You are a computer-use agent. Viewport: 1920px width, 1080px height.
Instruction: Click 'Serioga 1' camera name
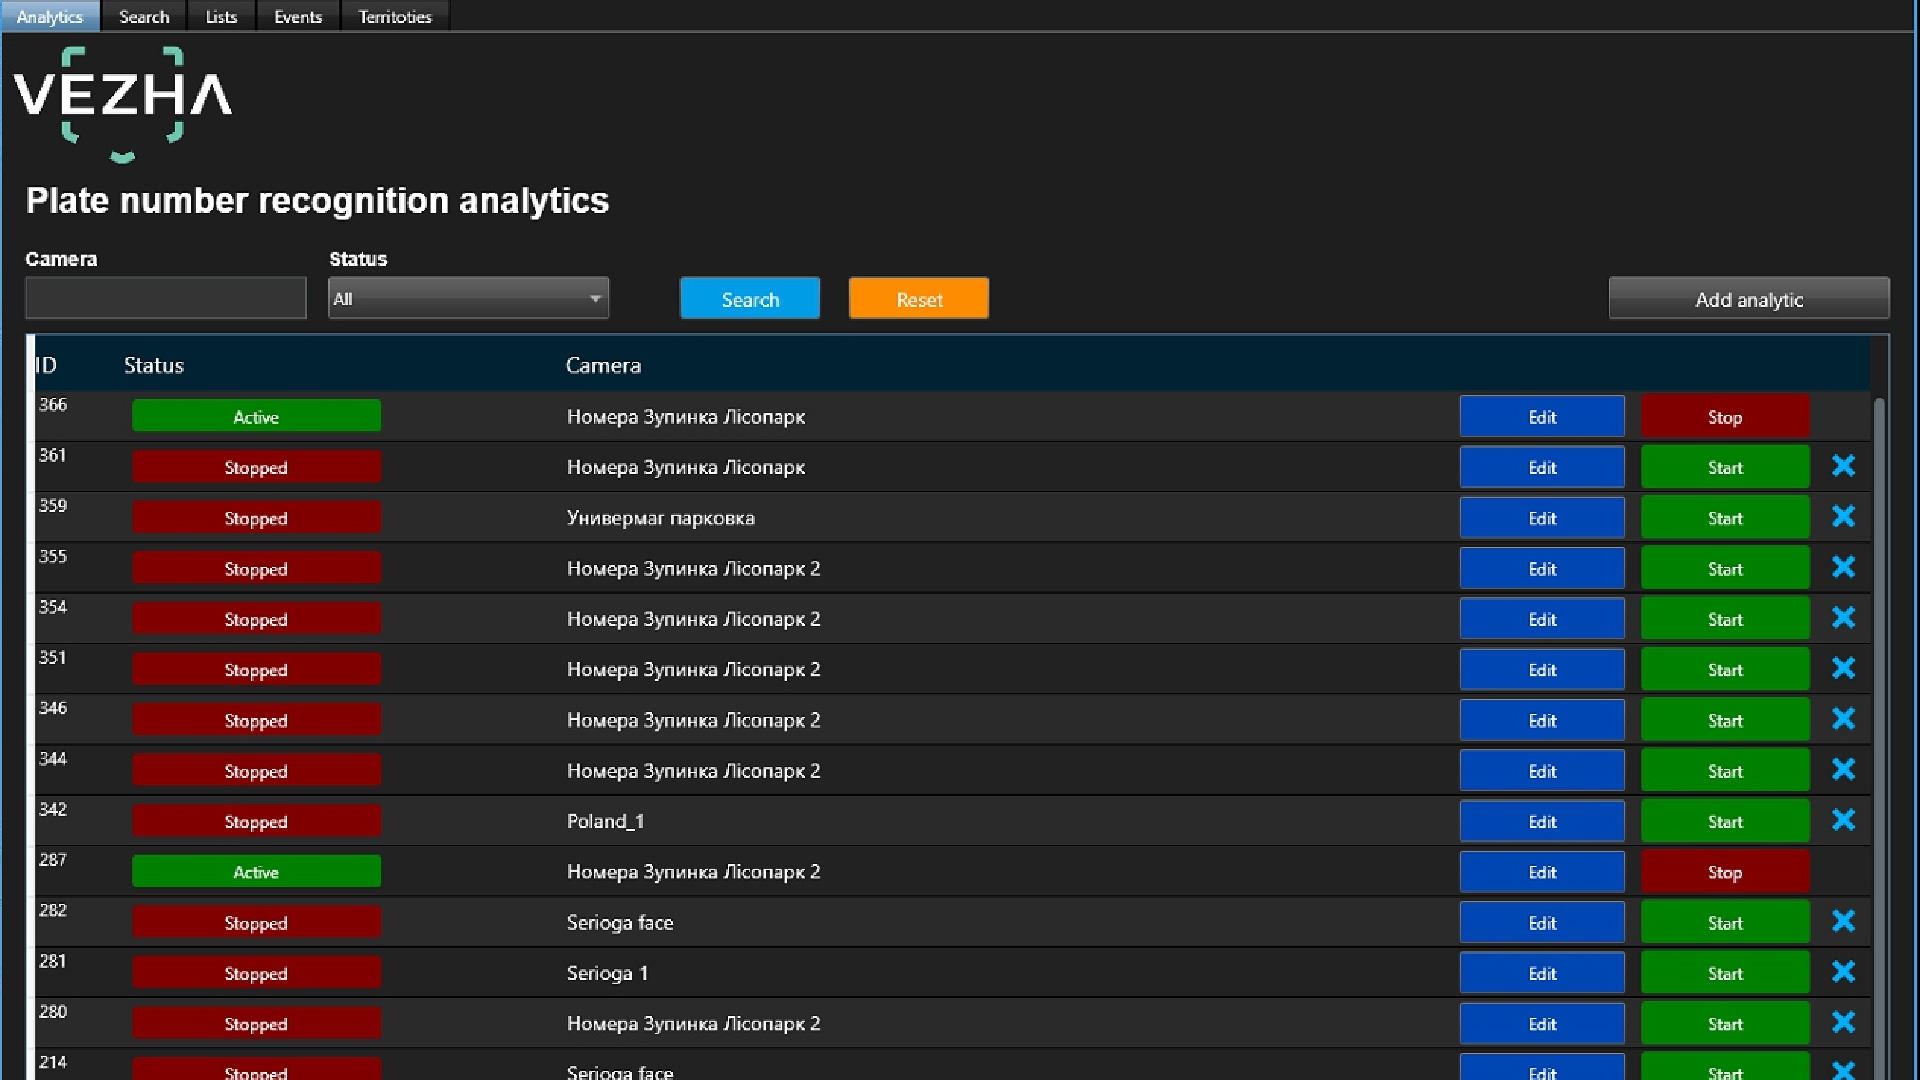coord(607,973)
